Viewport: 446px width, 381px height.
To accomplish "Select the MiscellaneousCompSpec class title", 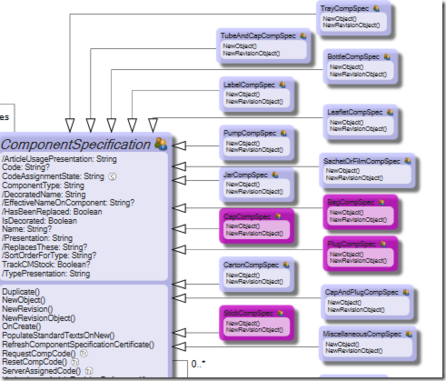I will [x=362, y=334].
